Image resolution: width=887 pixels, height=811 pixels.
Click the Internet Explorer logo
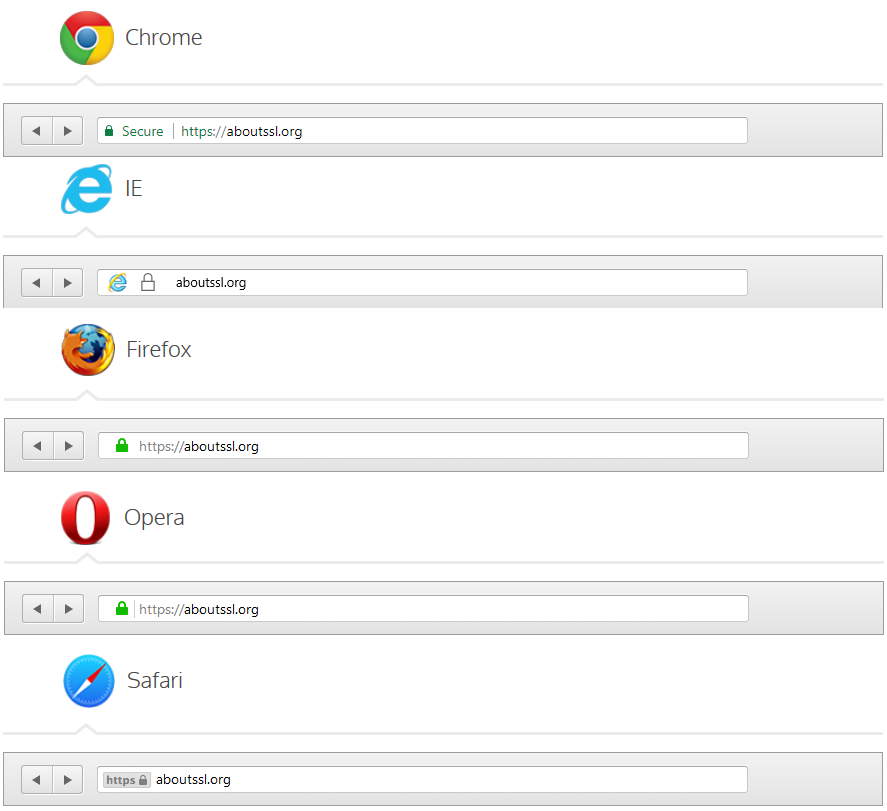tap(87, 189)
